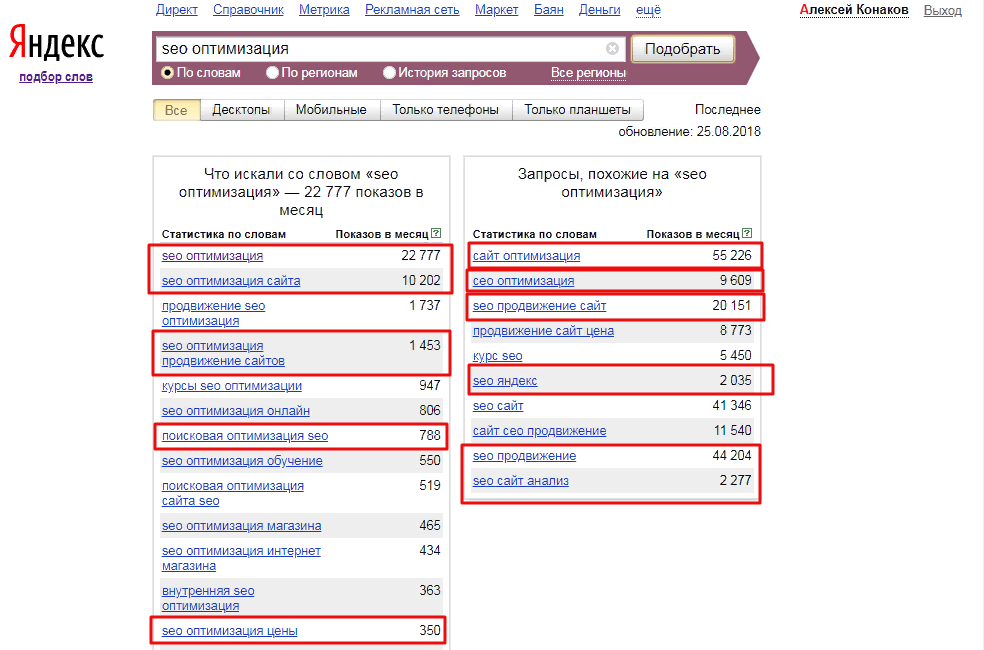Open the 'сайт оптимизация' similar query link
984x650 pixels.
[x=526, y=256]
